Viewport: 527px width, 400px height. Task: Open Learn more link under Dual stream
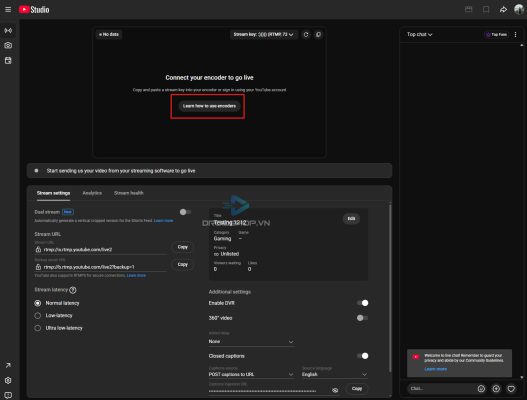(x=163, y=221)
